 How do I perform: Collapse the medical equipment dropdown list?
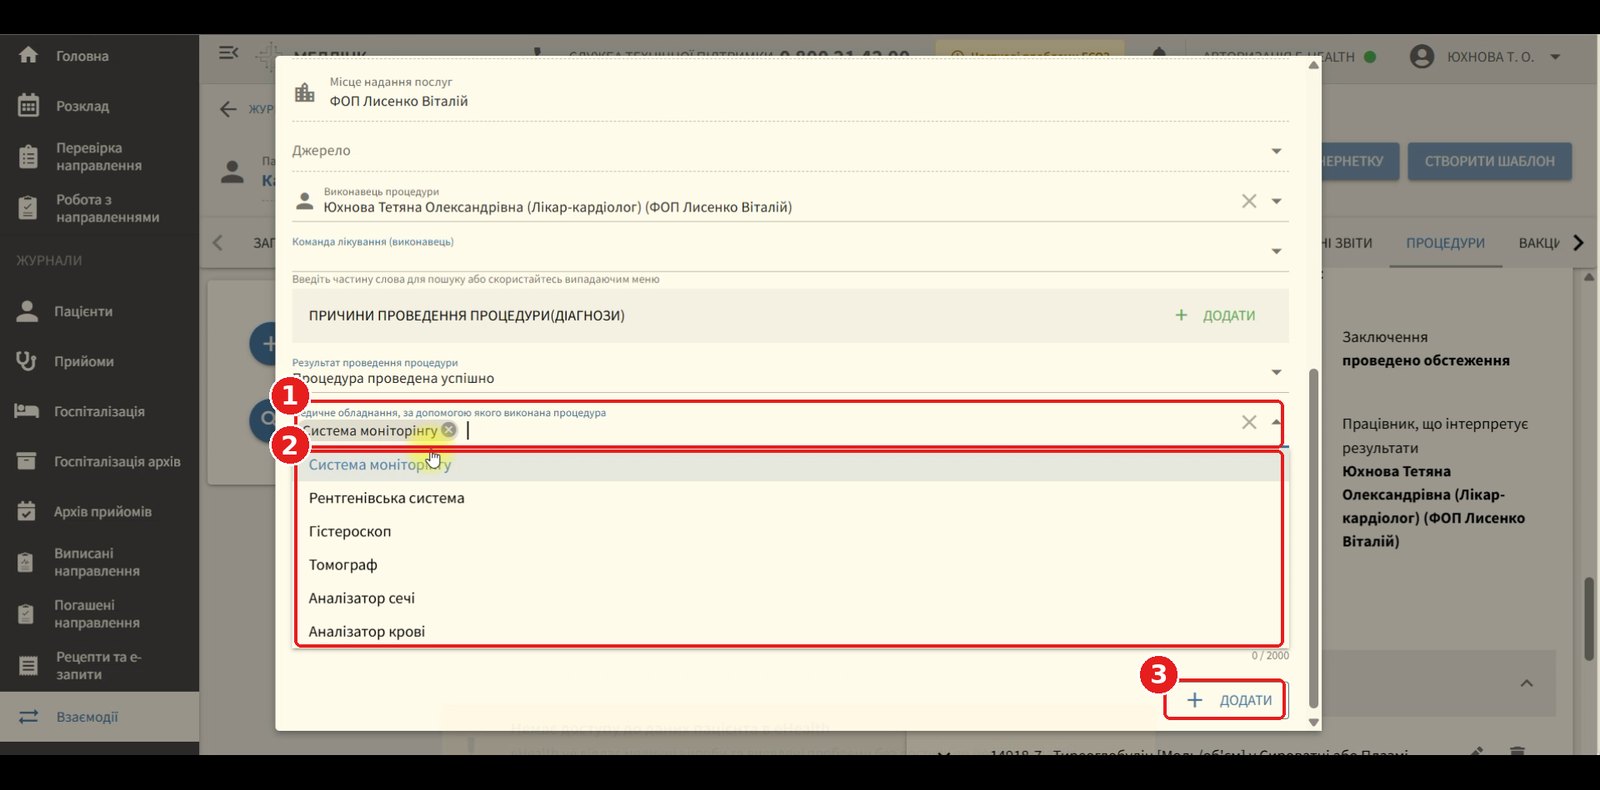point(1276,422)
